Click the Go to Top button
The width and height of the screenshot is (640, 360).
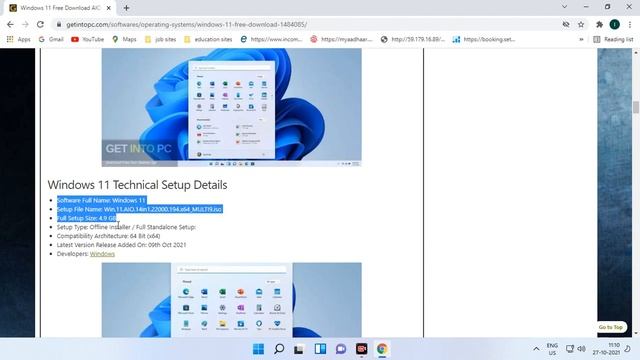611,327
